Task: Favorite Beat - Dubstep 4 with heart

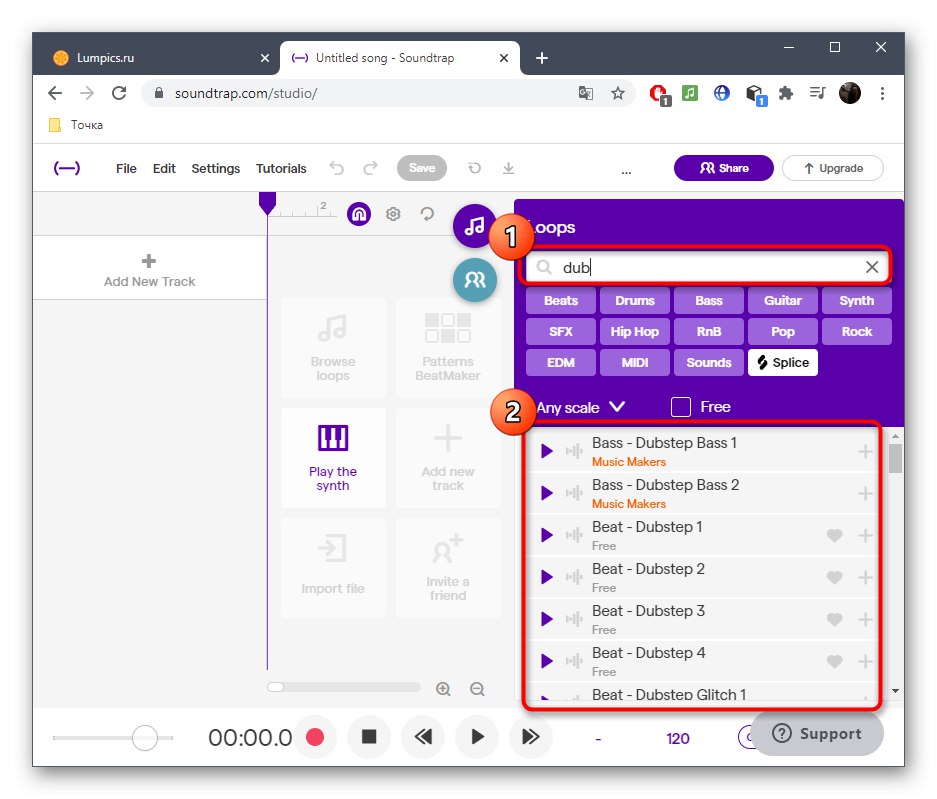Action: (x=835, y=662)
